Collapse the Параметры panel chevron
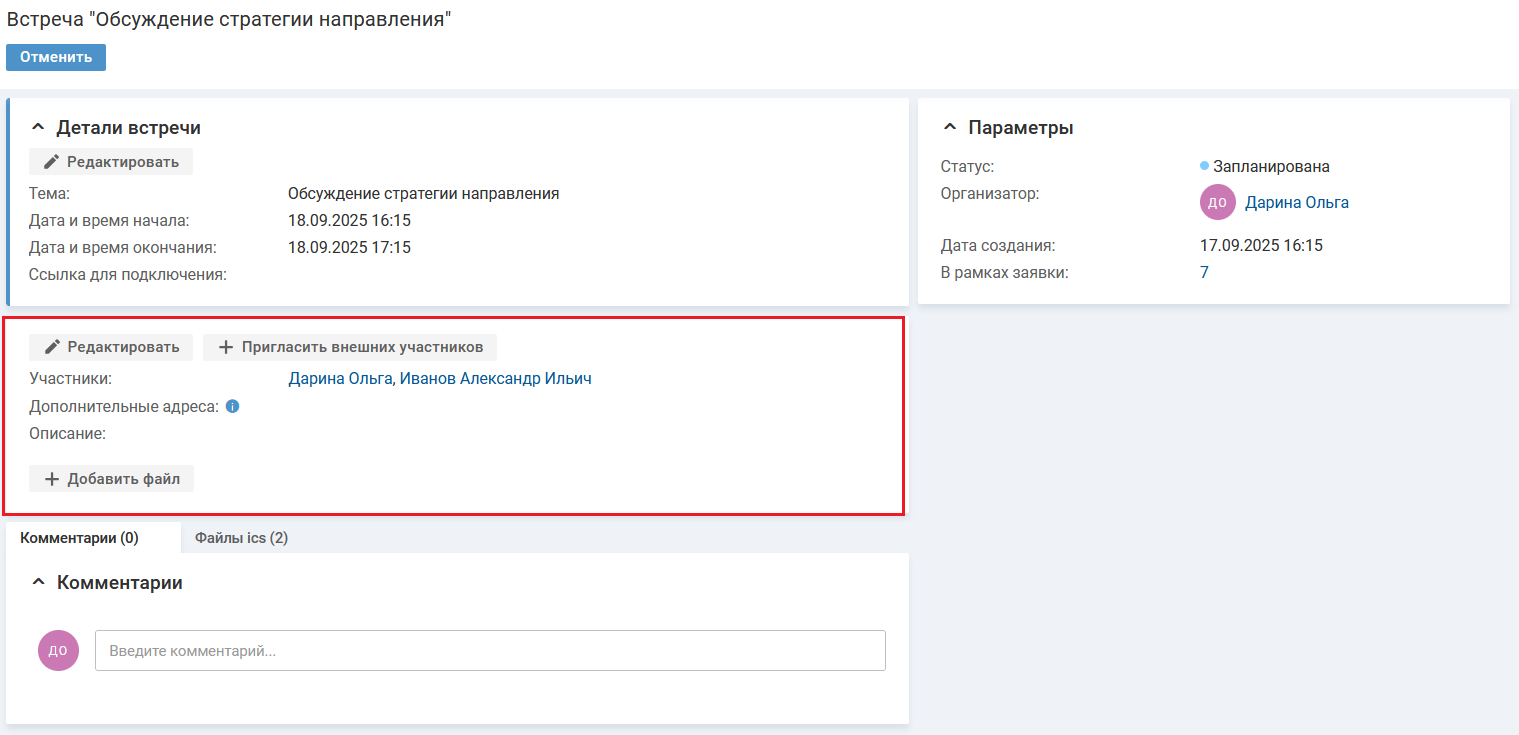 (x=950, y=128)
